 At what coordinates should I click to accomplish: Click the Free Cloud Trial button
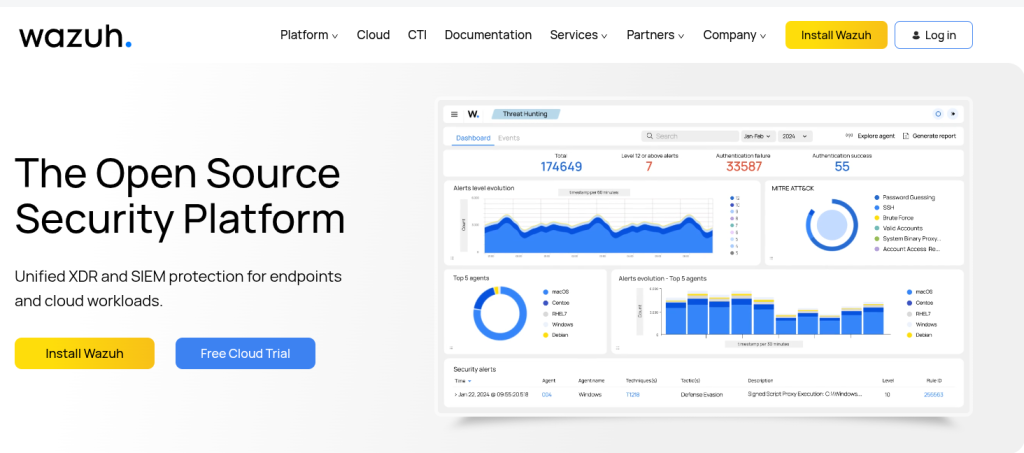click(x=245, y=353)
